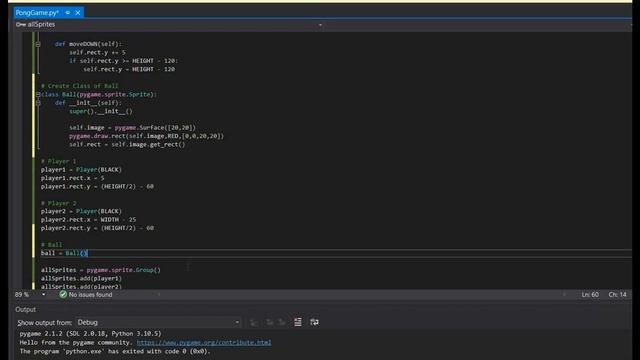640x360 pixels.
Task: Click the Ln: 60 line indicator
Action: [590, 295]
